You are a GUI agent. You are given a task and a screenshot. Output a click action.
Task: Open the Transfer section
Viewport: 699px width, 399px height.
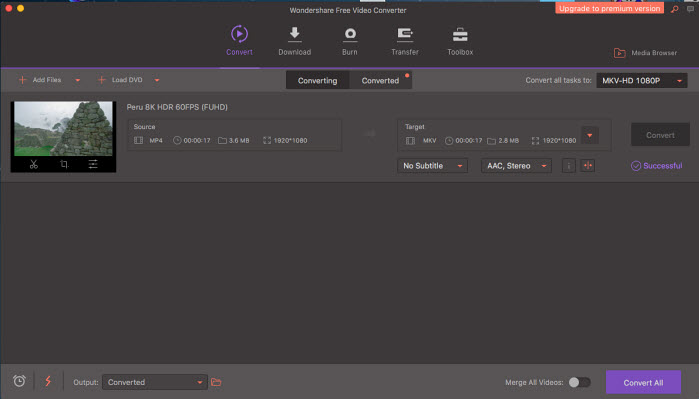coord(405,41)
